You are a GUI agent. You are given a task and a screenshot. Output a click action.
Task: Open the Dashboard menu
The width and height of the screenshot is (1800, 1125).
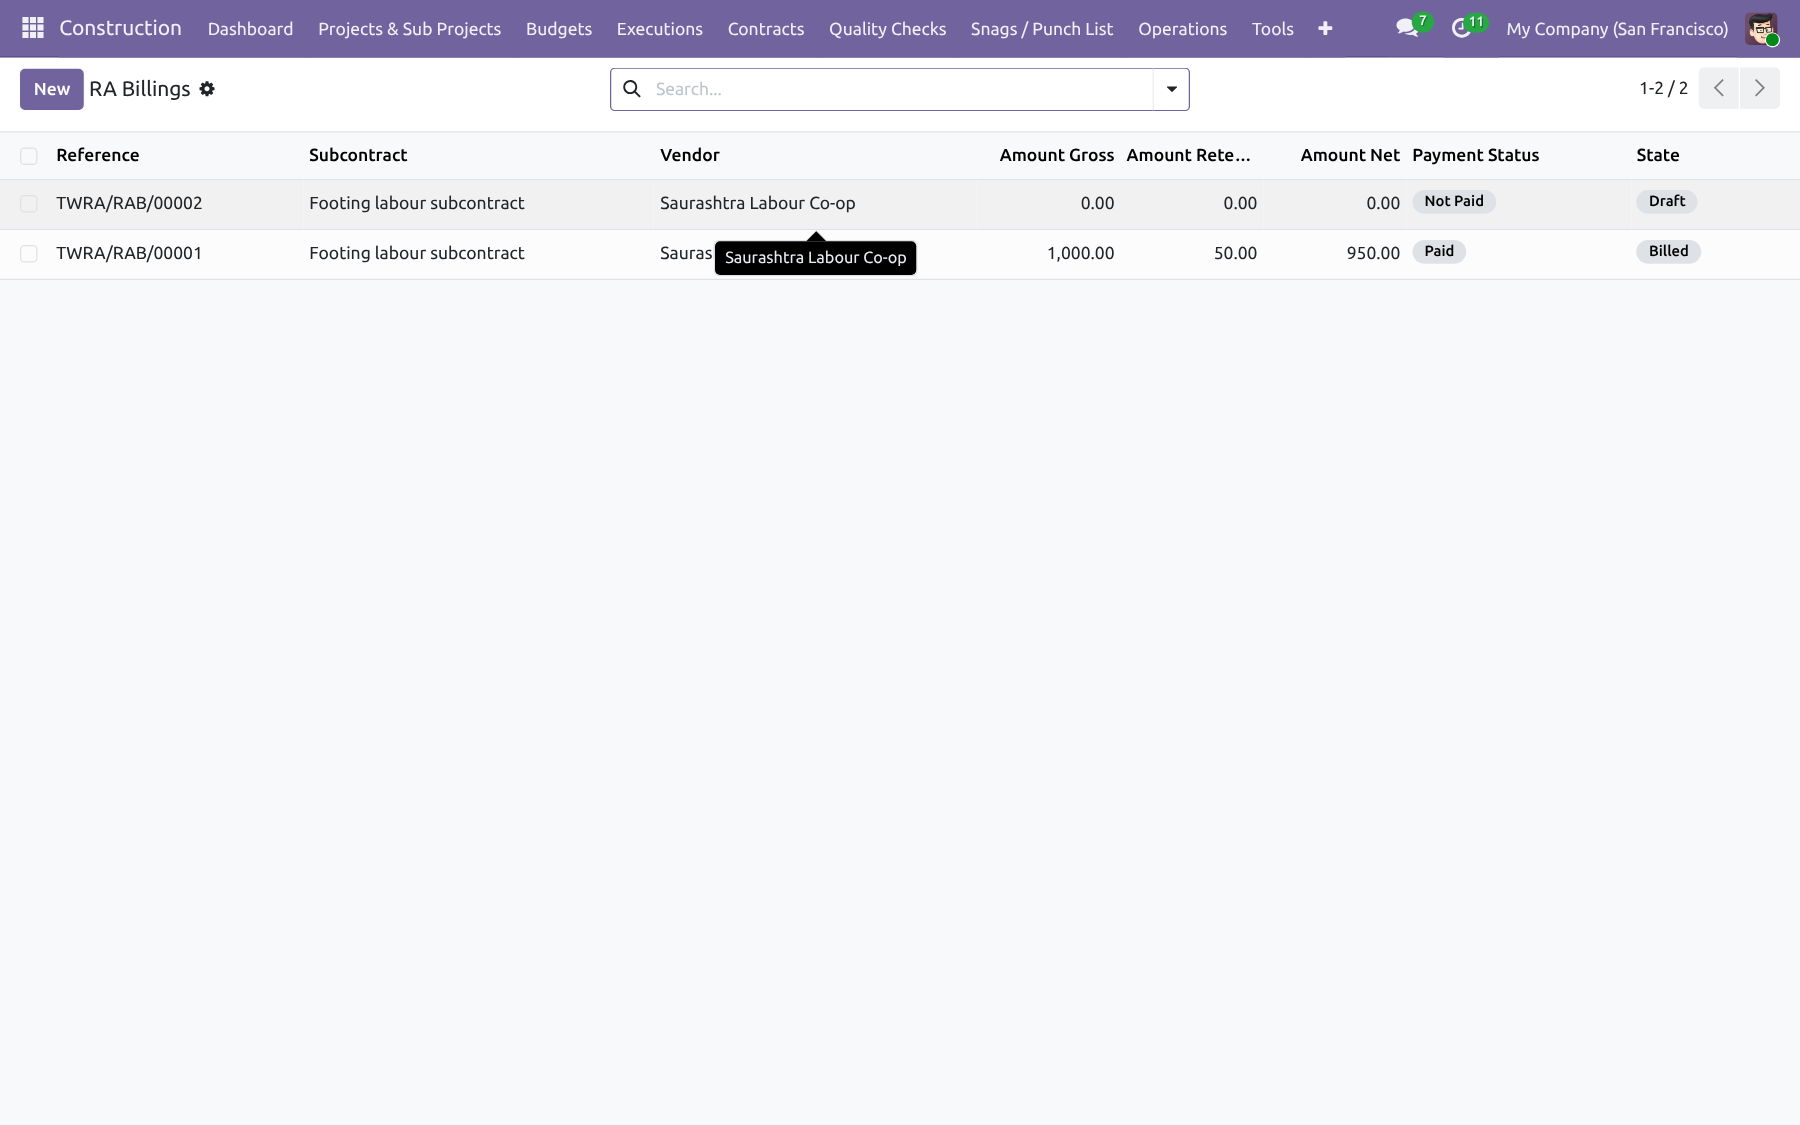(250, 29)
